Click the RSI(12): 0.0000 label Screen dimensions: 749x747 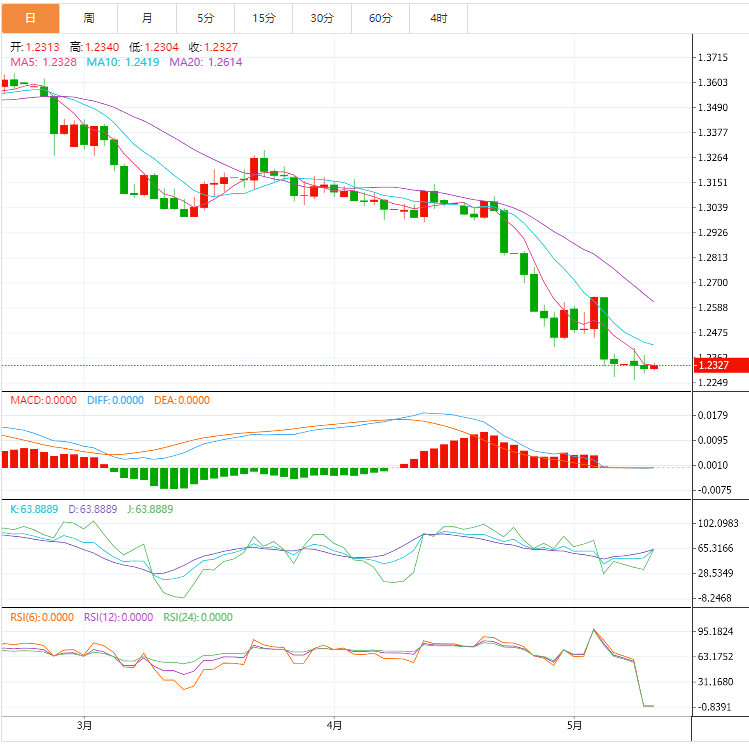coord(118,617)
